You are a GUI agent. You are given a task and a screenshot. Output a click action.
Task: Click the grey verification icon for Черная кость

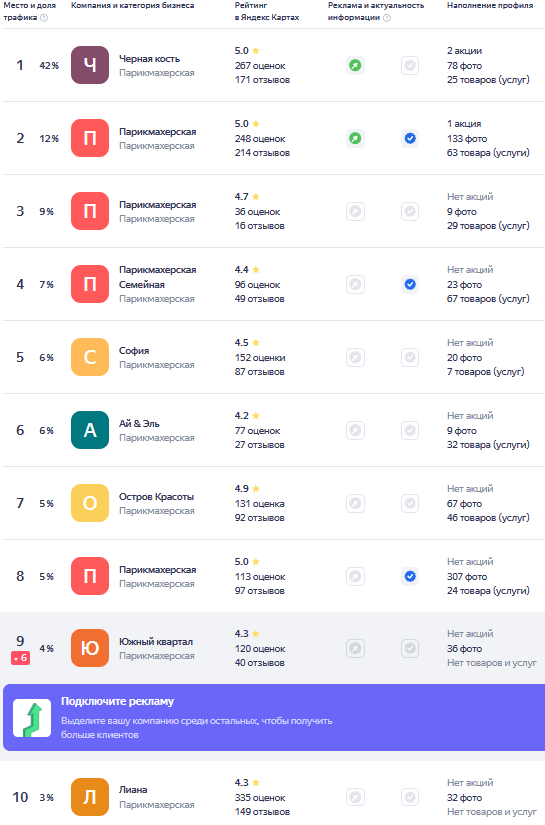(410, 66)
